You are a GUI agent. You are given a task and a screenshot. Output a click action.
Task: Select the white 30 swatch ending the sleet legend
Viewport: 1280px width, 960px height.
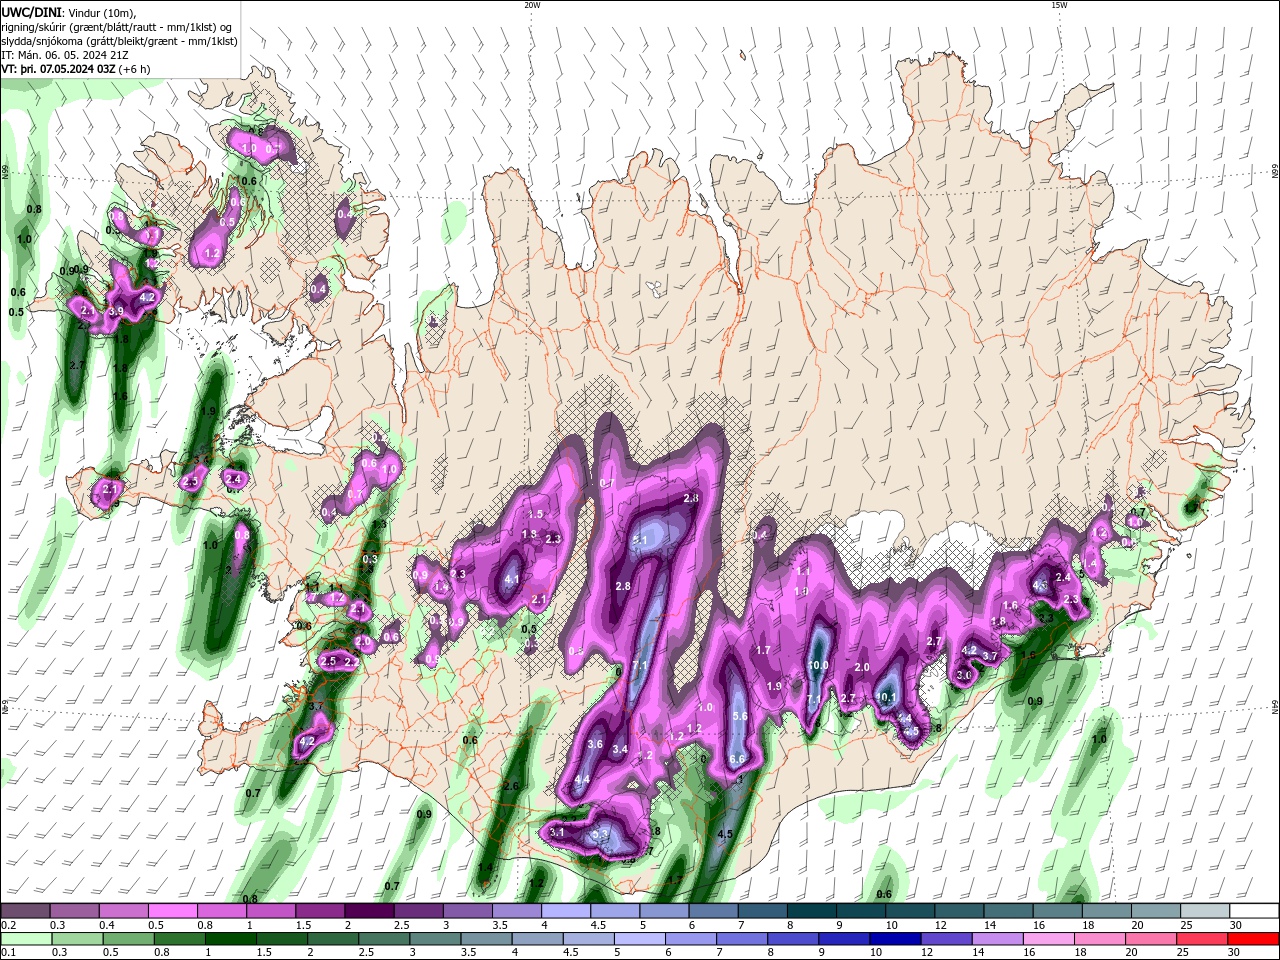click(x=1254, y=911)
